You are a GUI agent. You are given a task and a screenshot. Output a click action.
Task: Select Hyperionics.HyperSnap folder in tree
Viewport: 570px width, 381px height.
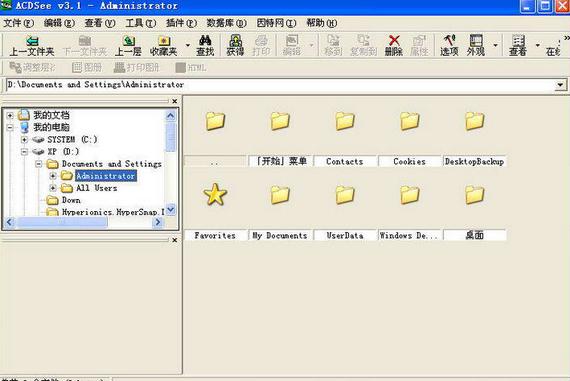[113, 212]
